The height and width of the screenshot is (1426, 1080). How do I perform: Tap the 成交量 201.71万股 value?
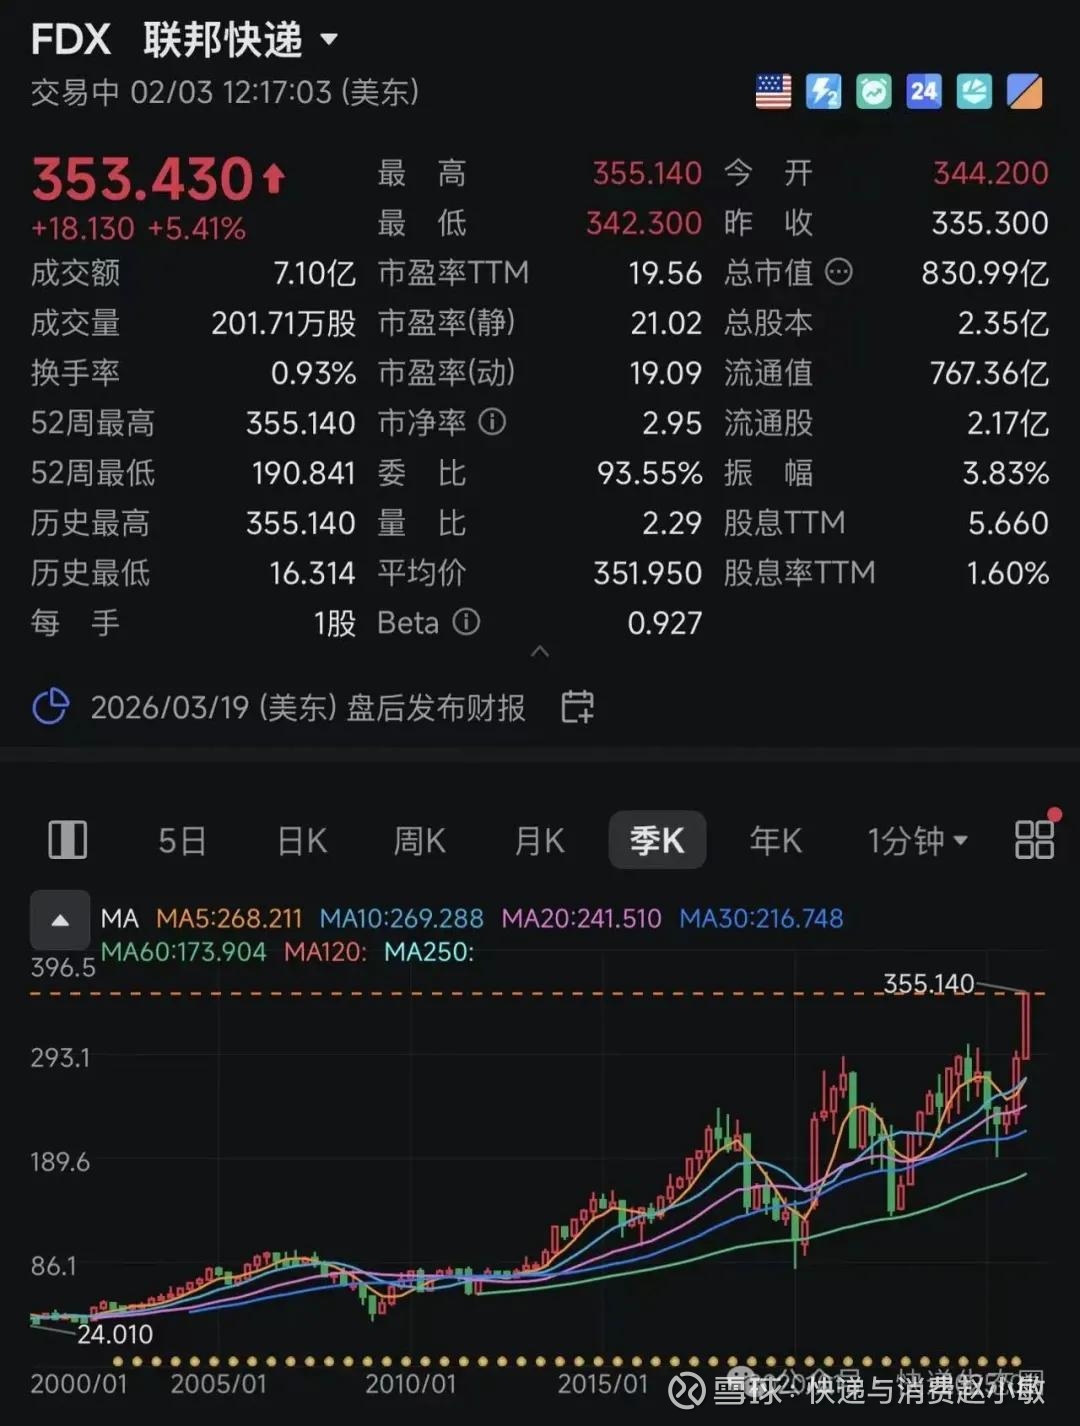point(283,322)
